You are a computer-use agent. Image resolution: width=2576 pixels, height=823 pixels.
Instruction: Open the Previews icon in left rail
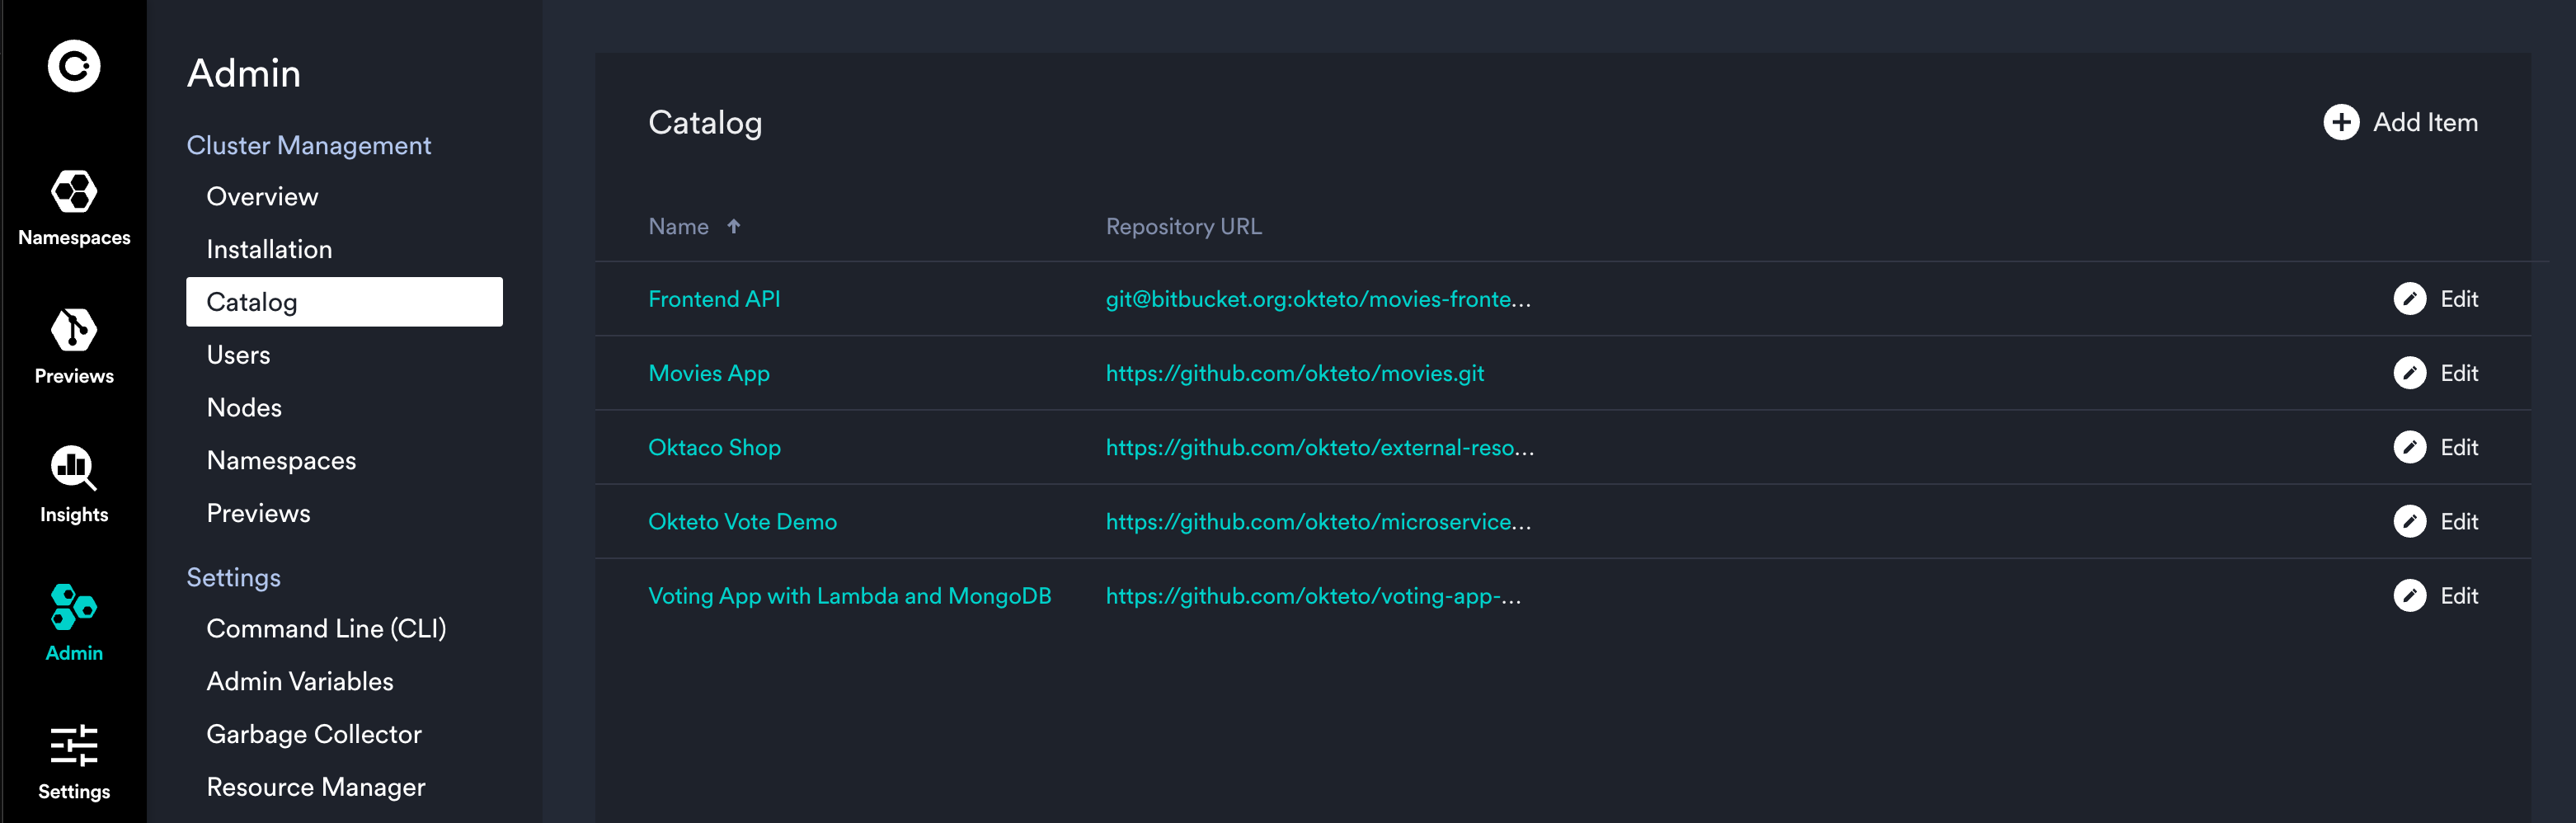pyautogui.click(x=74, y=330)
